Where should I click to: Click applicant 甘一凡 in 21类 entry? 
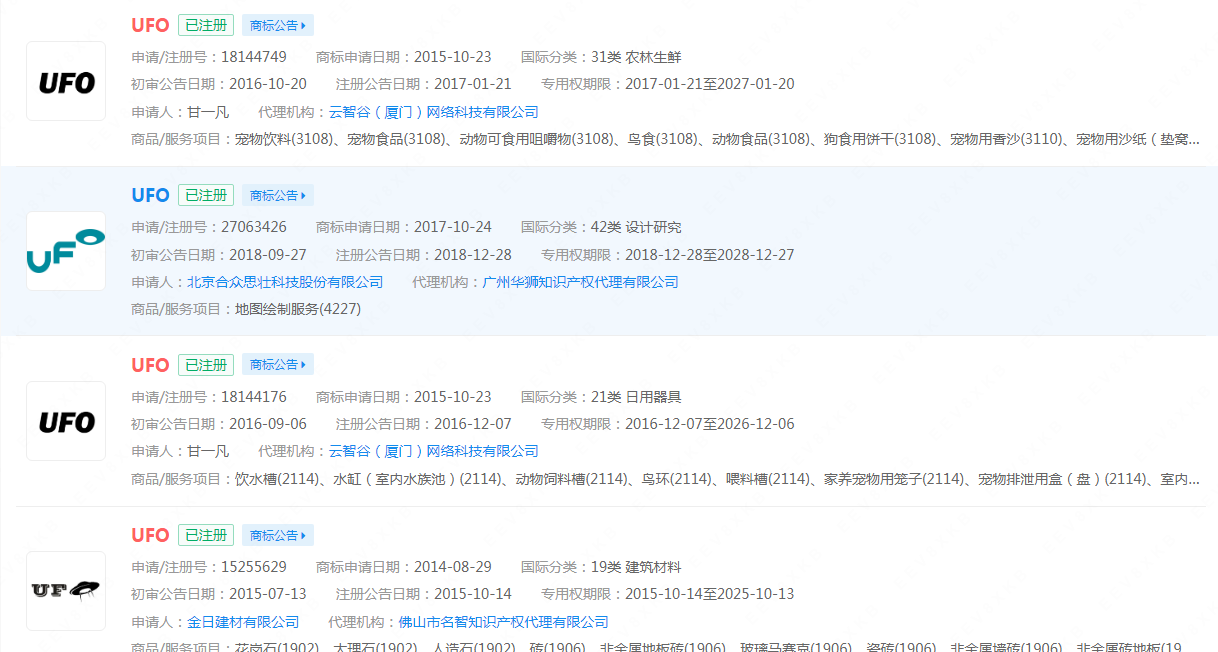(x=208, y=452)
